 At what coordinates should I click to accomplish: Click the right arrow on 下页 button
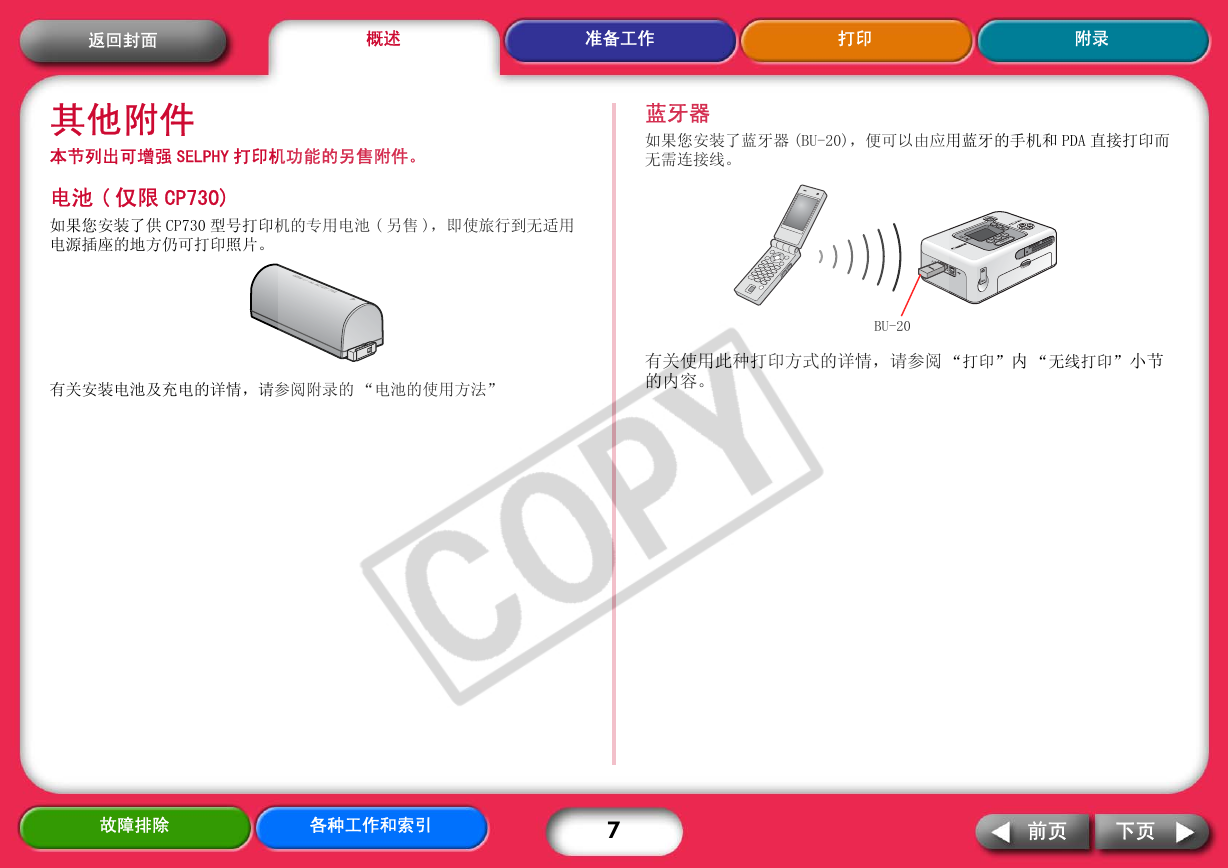pos(1185,832)
